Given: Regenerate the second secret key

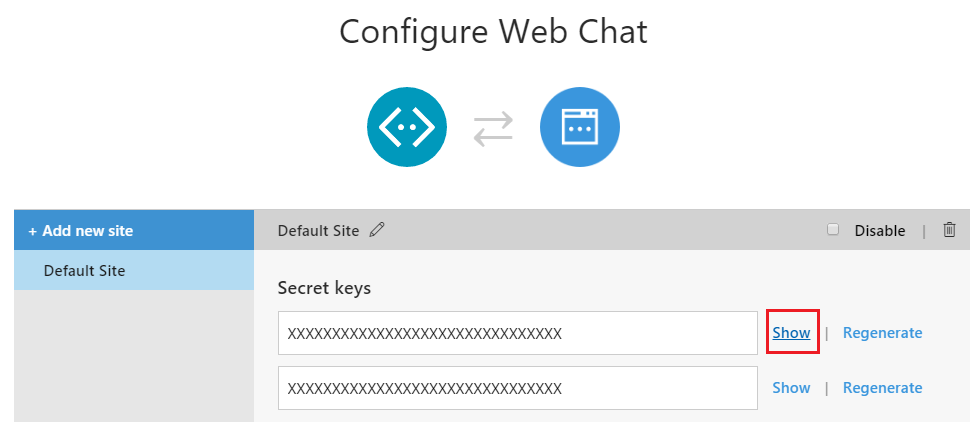Looking at the screenshot, I should point(882,388).
